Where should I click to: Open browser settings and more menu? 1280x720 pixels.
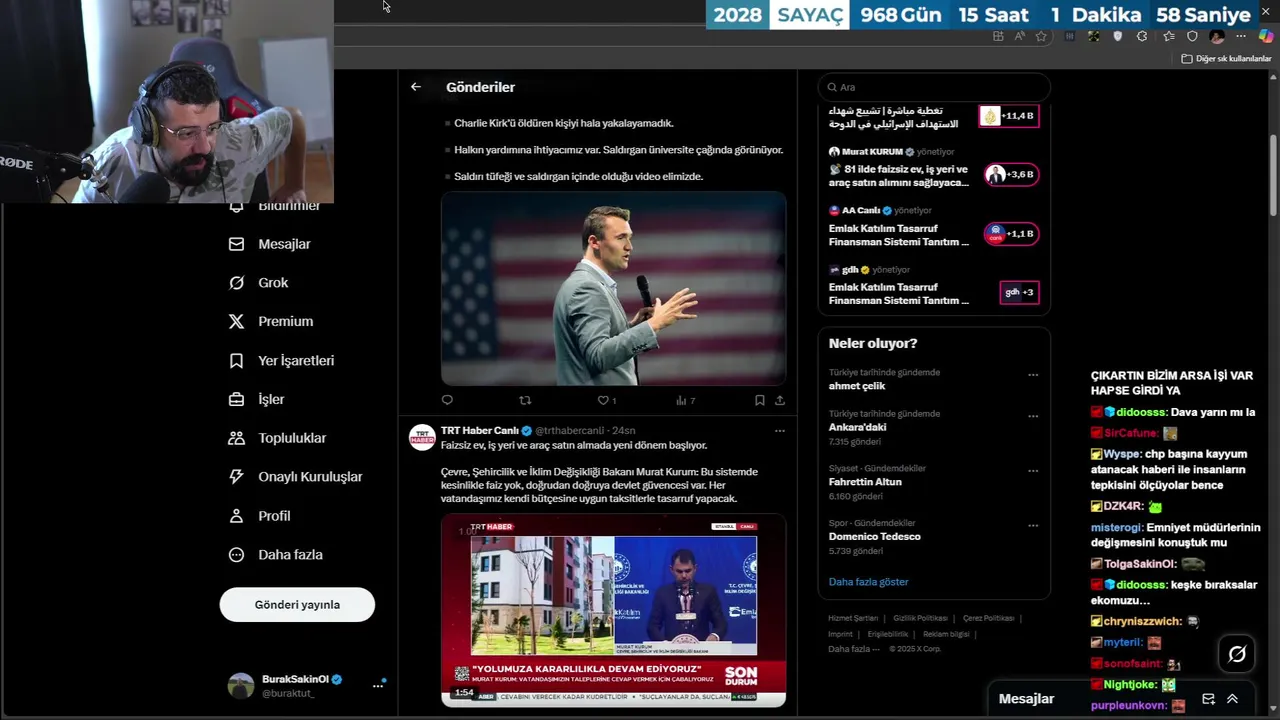coord(1241,36)
